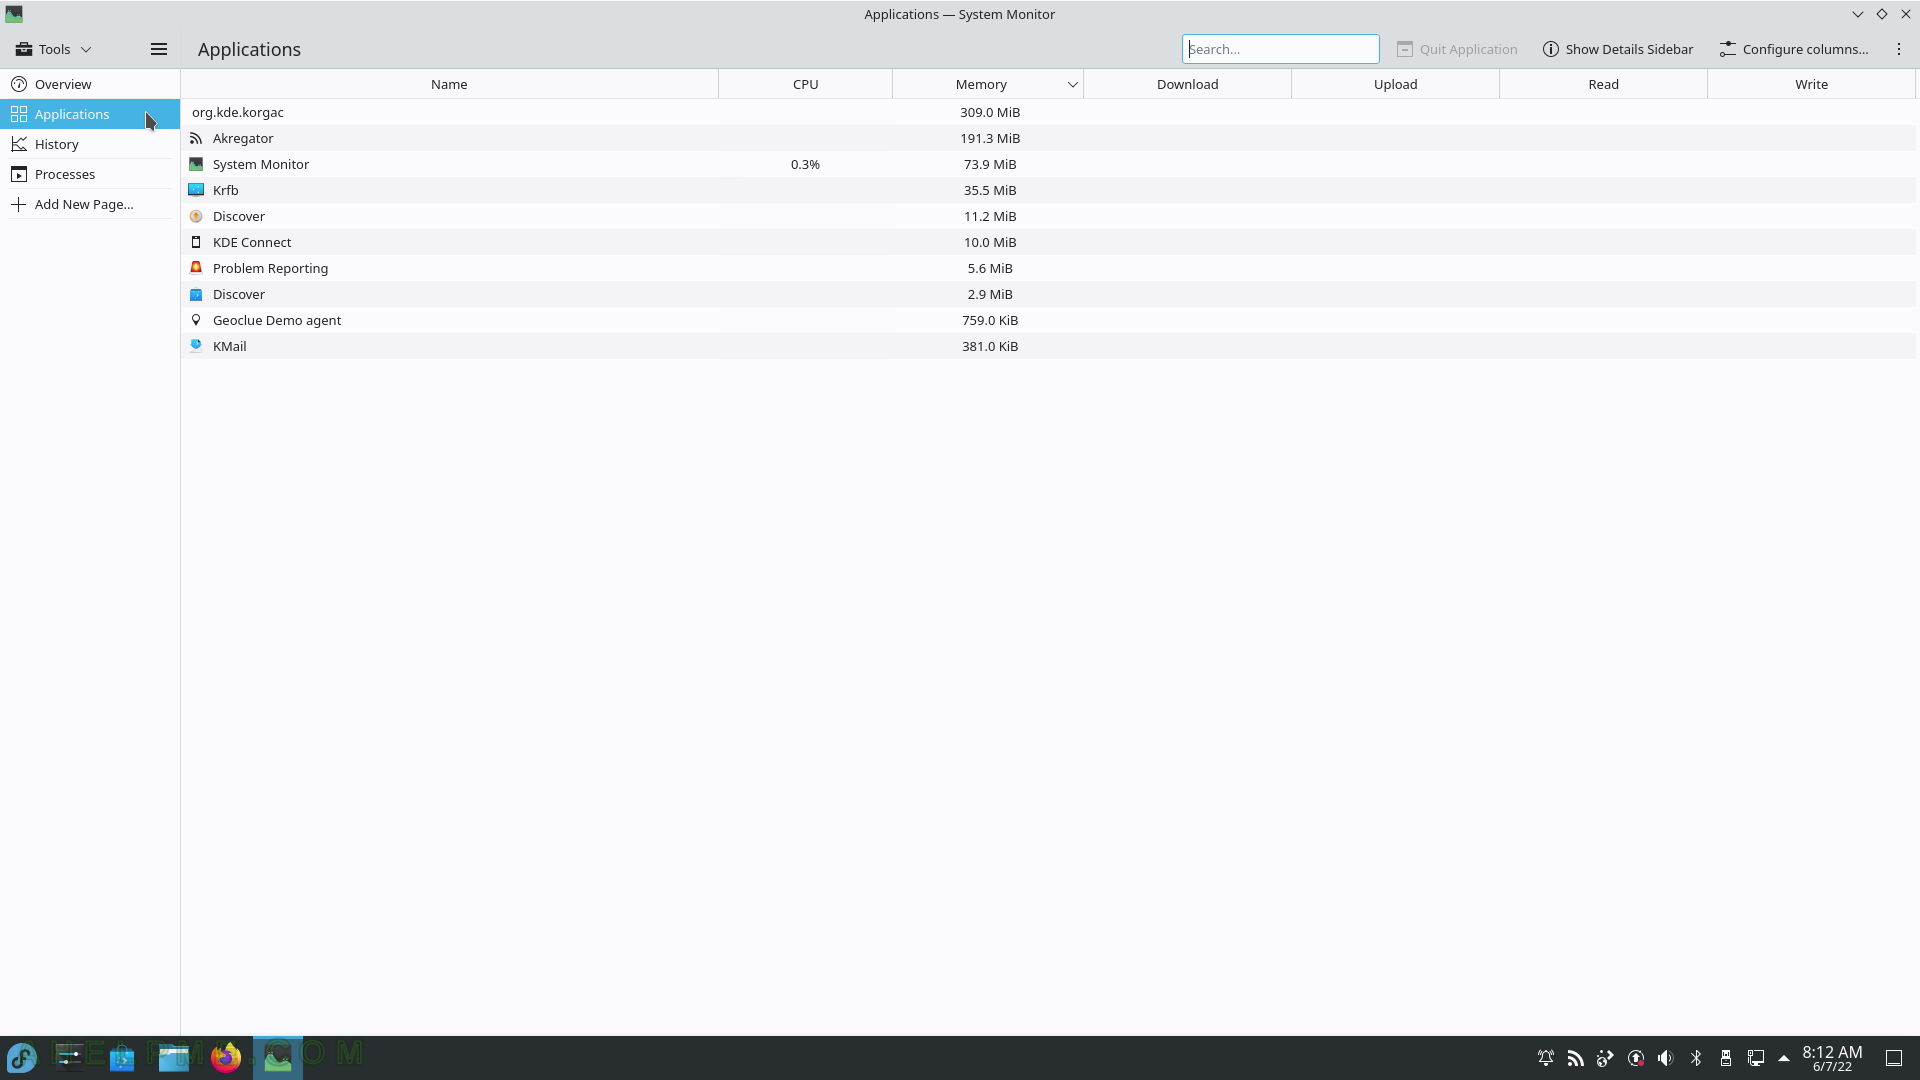Click the Krfb desktop sharing icon

point(196,190)
